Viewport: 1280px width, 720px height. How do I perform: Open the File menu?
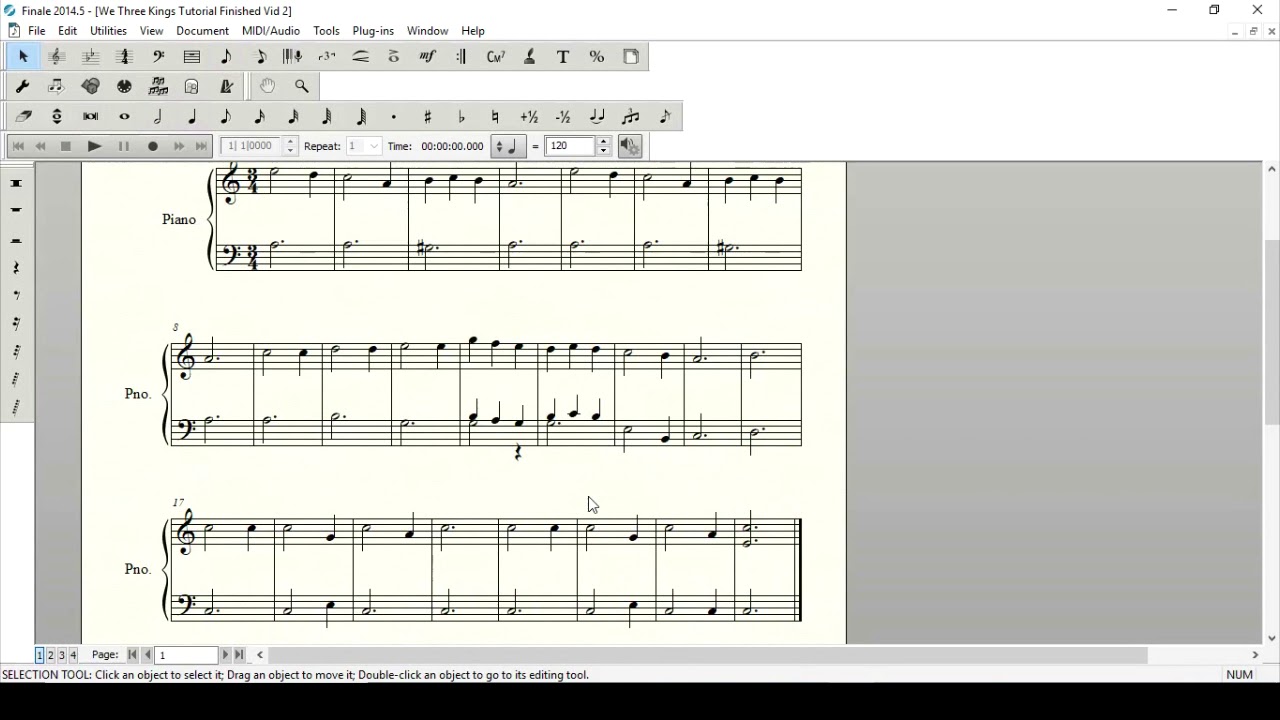[x=36, y=31]
